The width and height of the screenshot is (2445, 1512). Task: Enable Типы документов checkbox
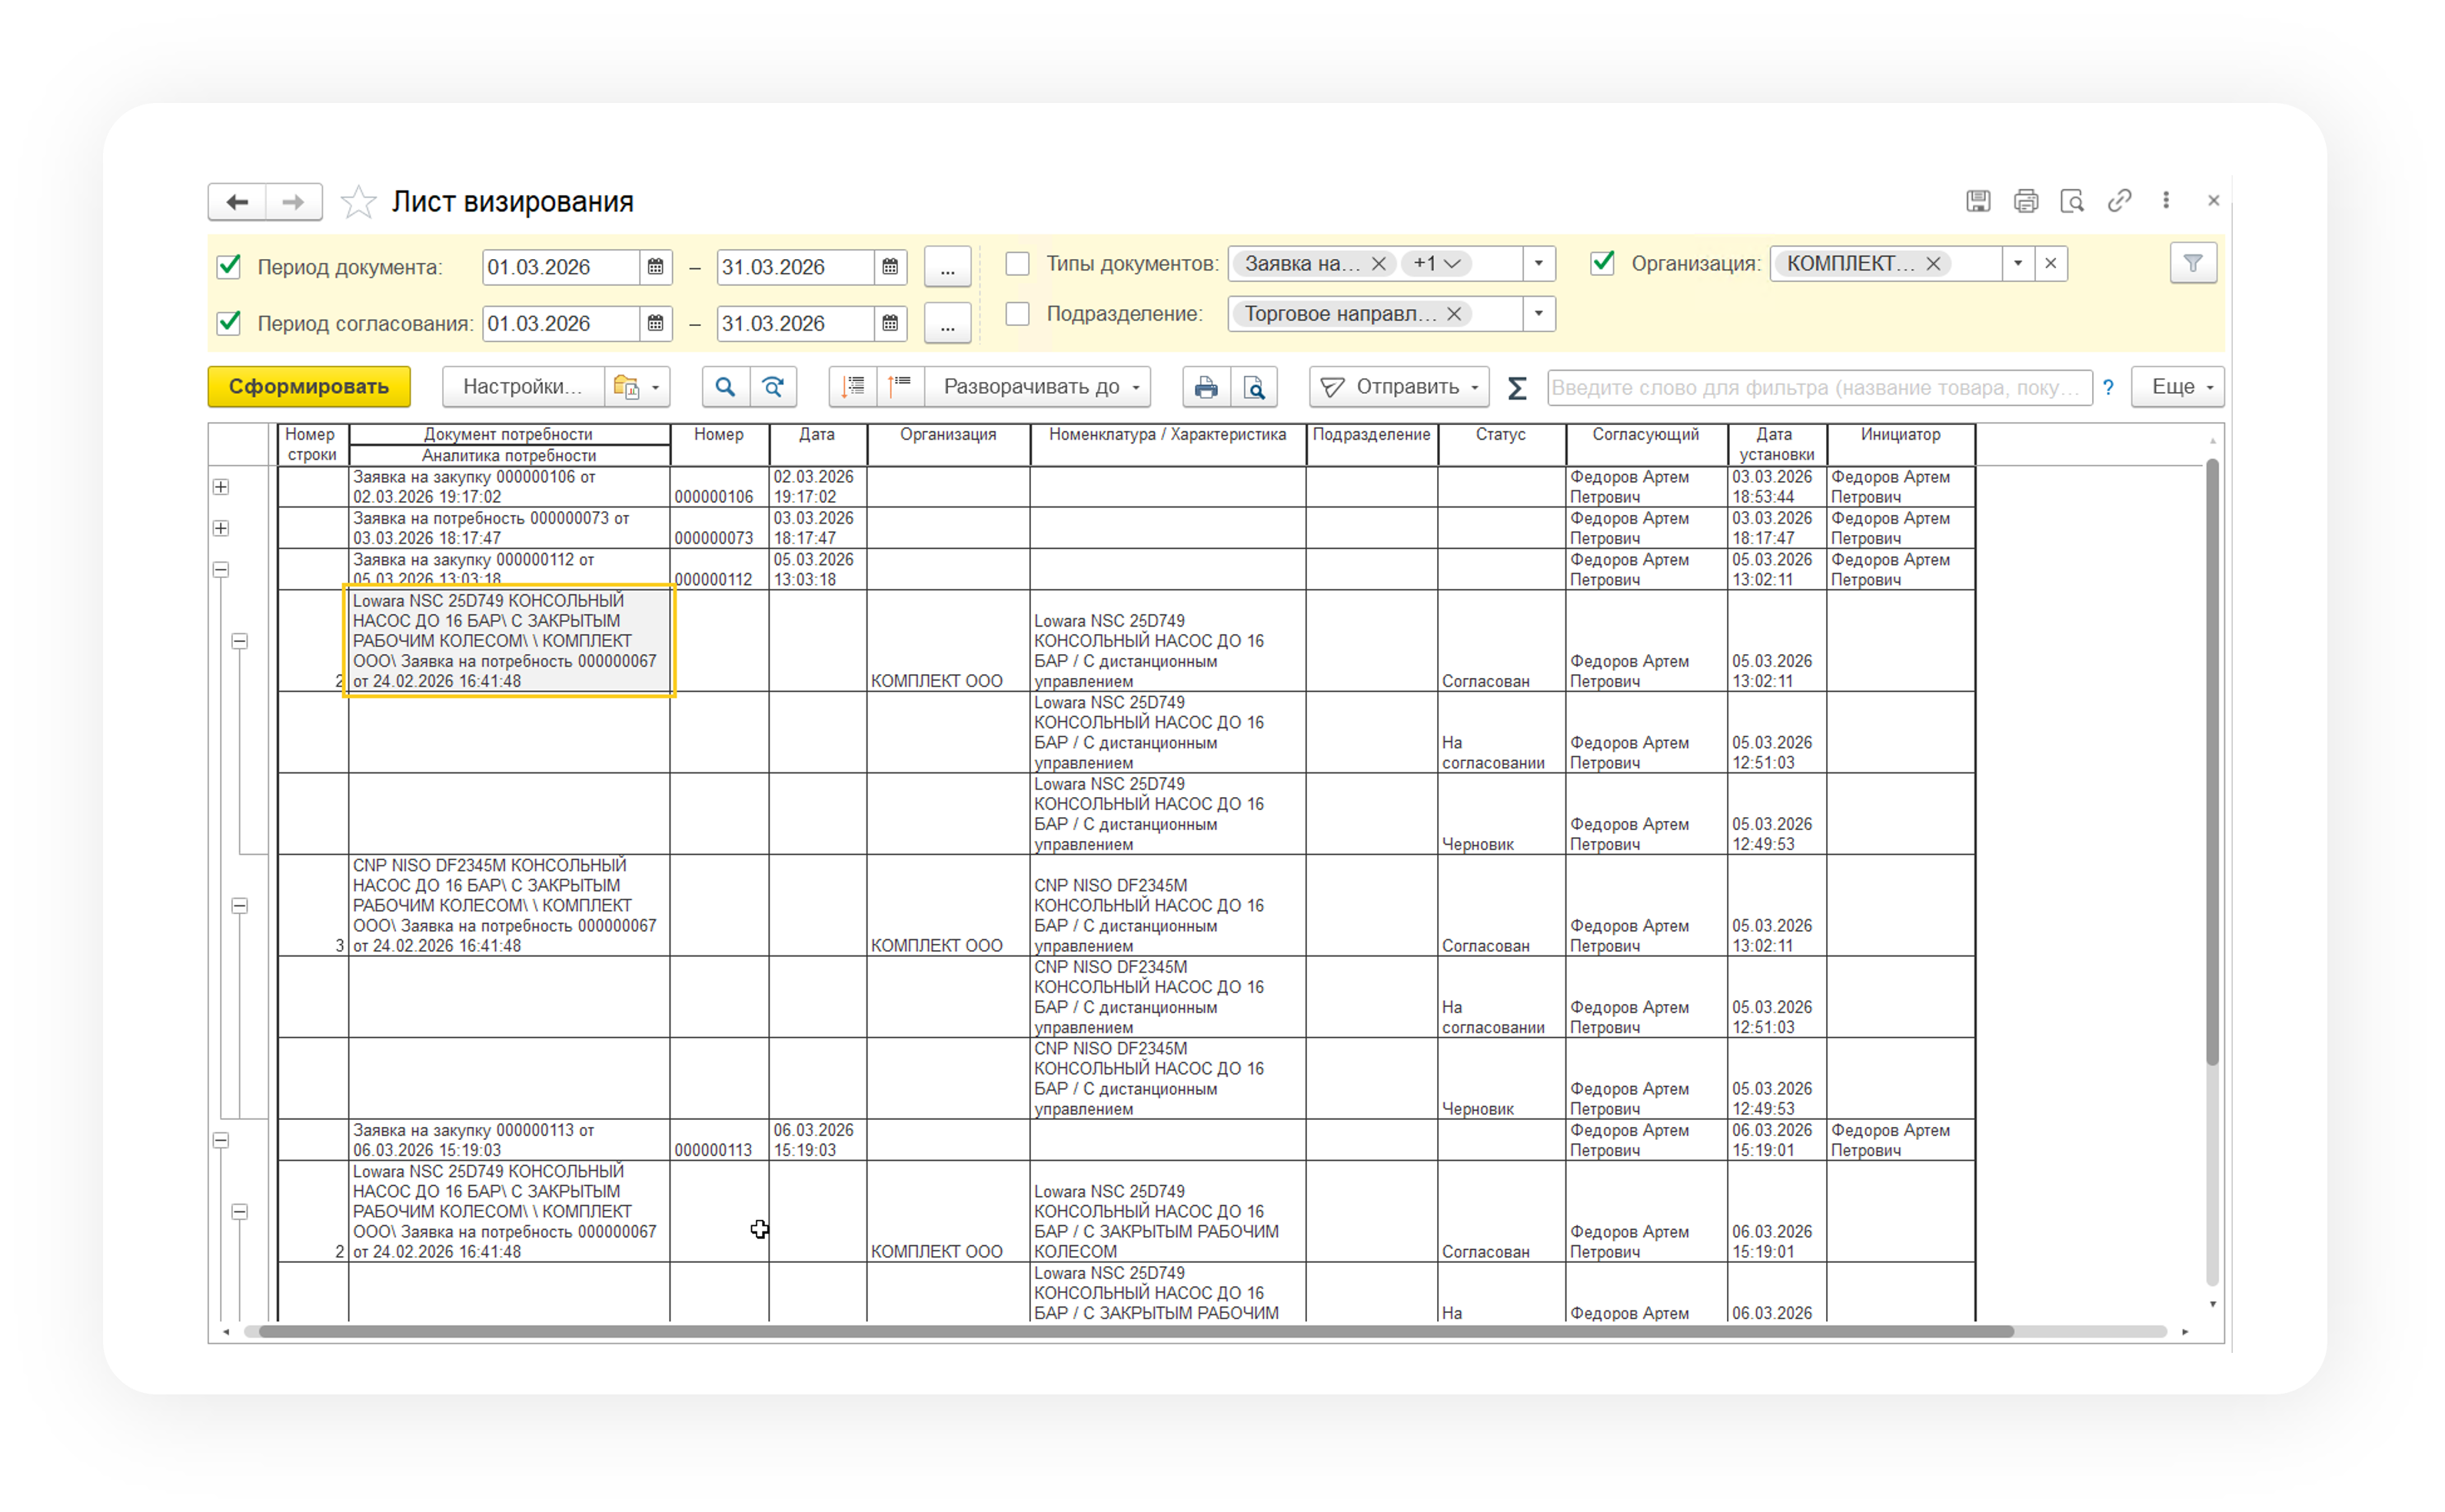(x=1017, y=264)
